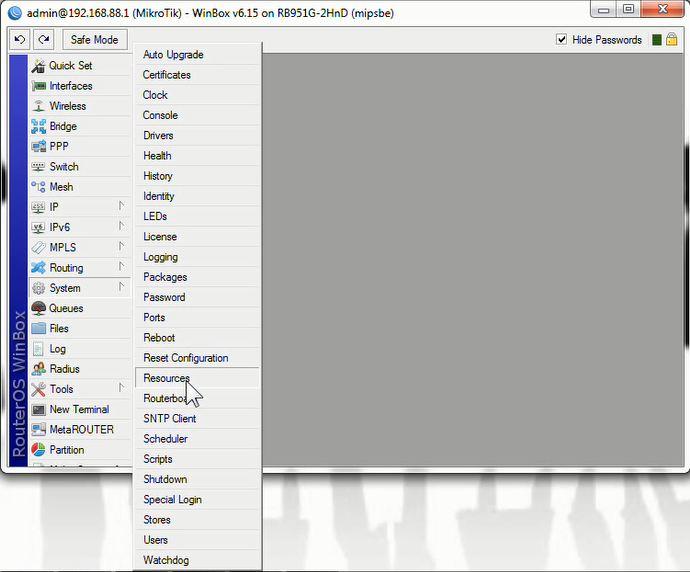The height and width of the screenshot is (572, 690).
Task: Click the Queues tree icon
Action: 38,308
